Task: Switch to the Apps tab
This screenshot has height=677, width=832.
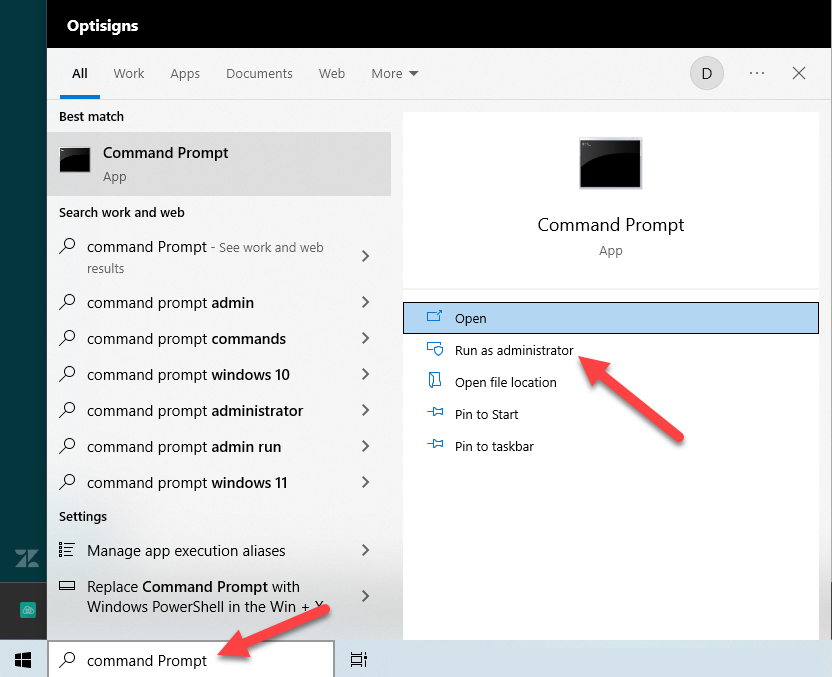Action: tap(185, 73)
